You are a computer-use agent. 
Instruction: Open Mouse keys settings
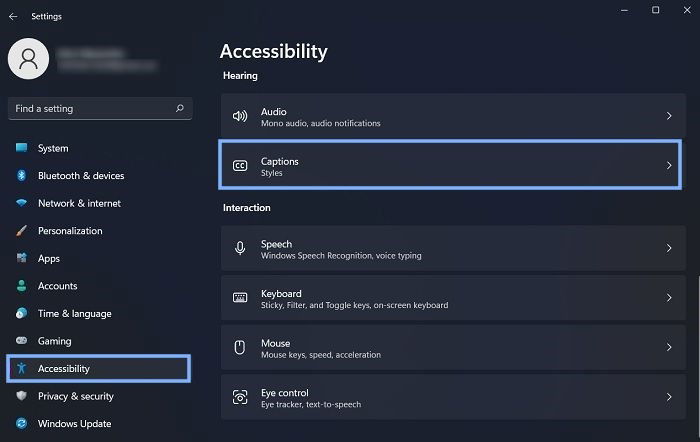pos(453,347)
